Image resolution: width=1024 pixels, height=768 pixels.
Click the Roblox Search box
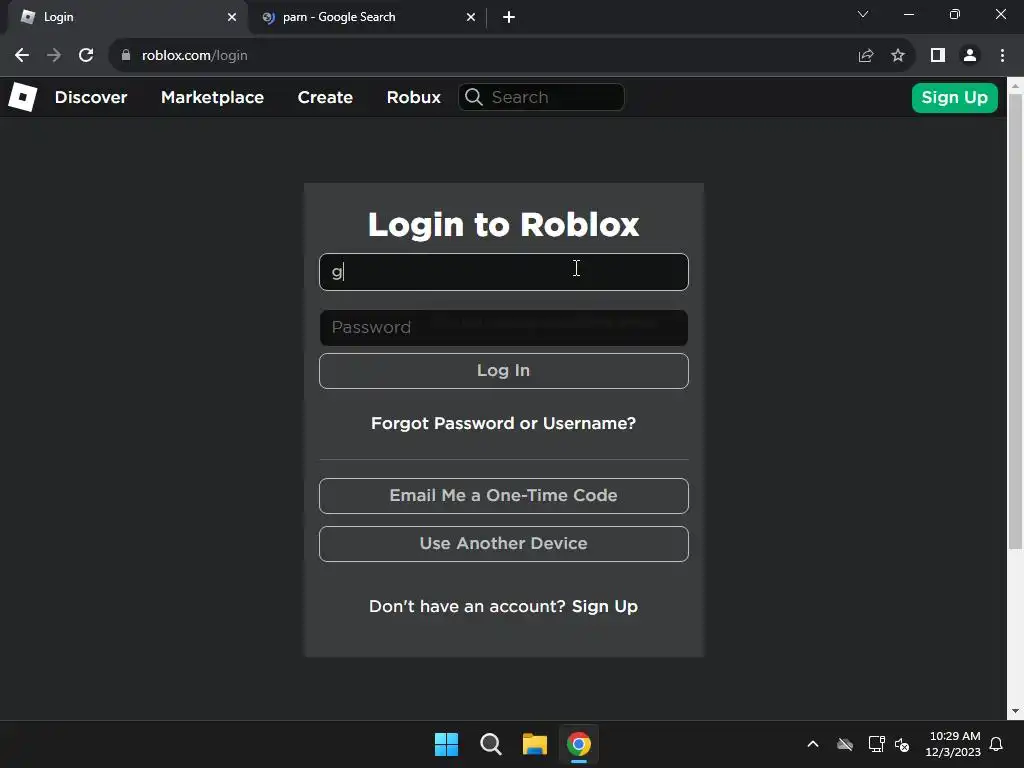tap(541, 97)
